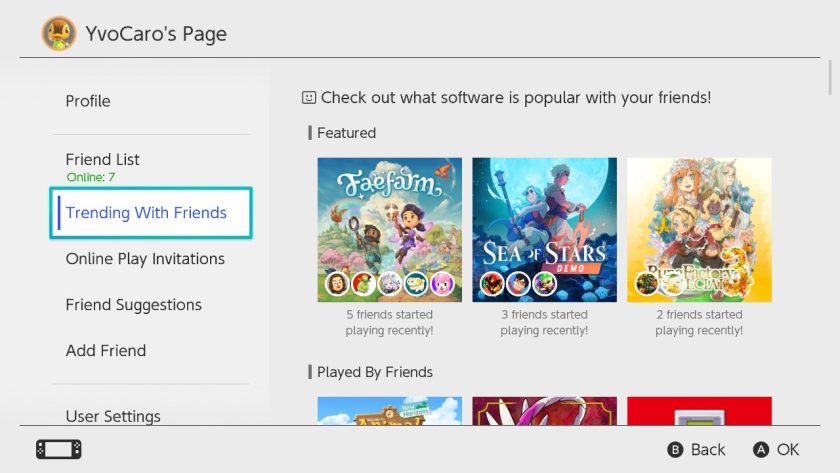Click first friend avatar on Rune Factory tile

[647, 284]
